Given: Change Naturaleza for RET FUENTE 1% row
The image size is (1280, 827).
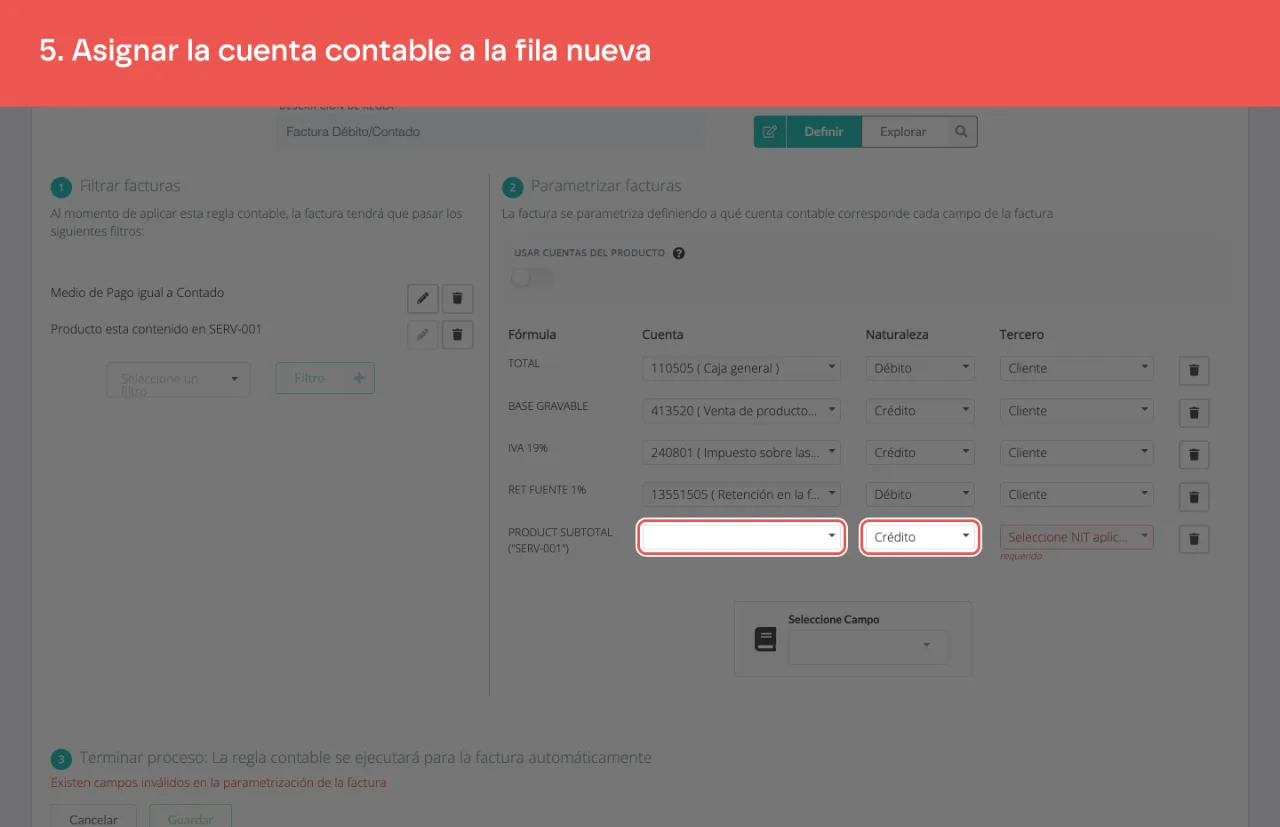Looking at the screenshot, I should coord(920,494).
